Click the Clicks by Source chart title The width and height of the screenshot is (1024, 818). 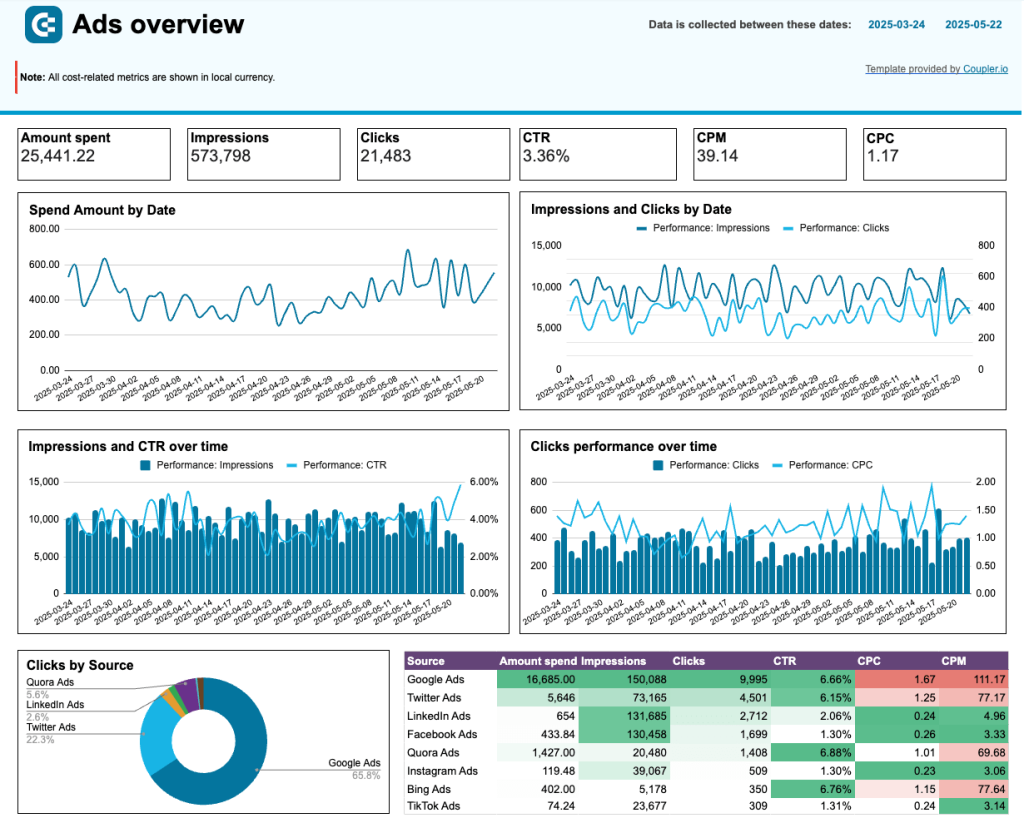point(80,665)
